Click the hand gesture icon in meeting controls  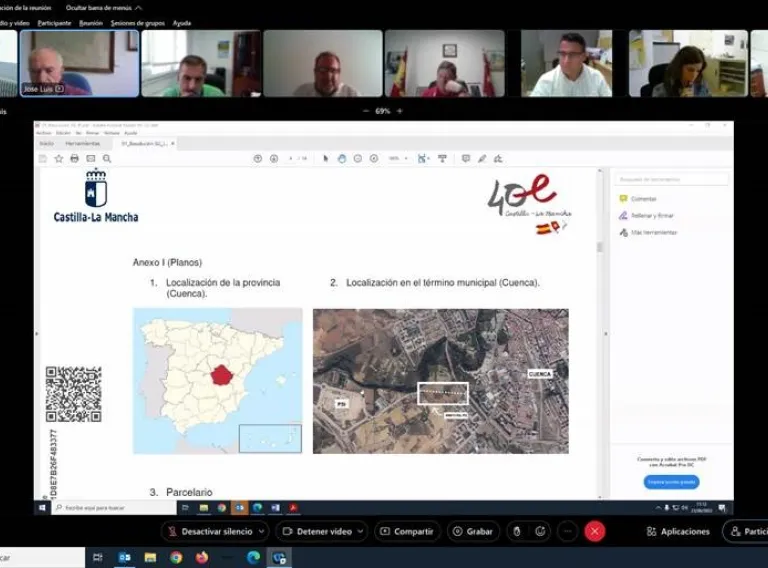516,531
